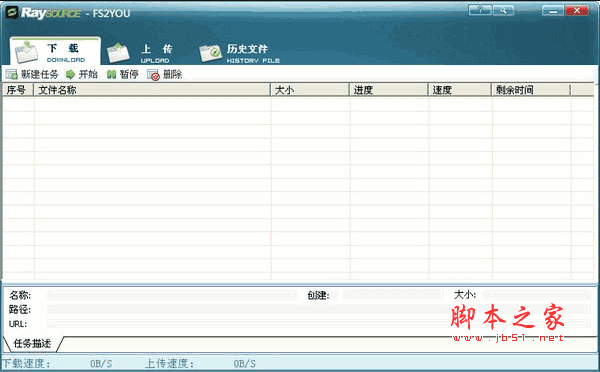Click 下载速度 0B/S status value
This screenshot has height=372, width=600.
tap(101, 363)
